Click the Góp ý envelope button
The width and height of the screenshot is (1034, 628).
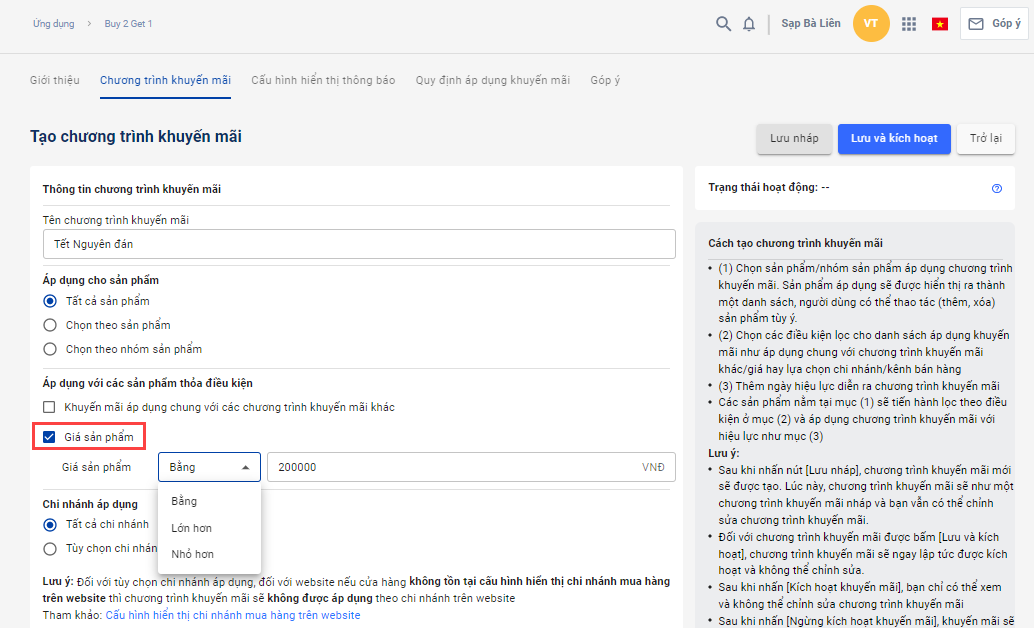[x=994, y=24]
